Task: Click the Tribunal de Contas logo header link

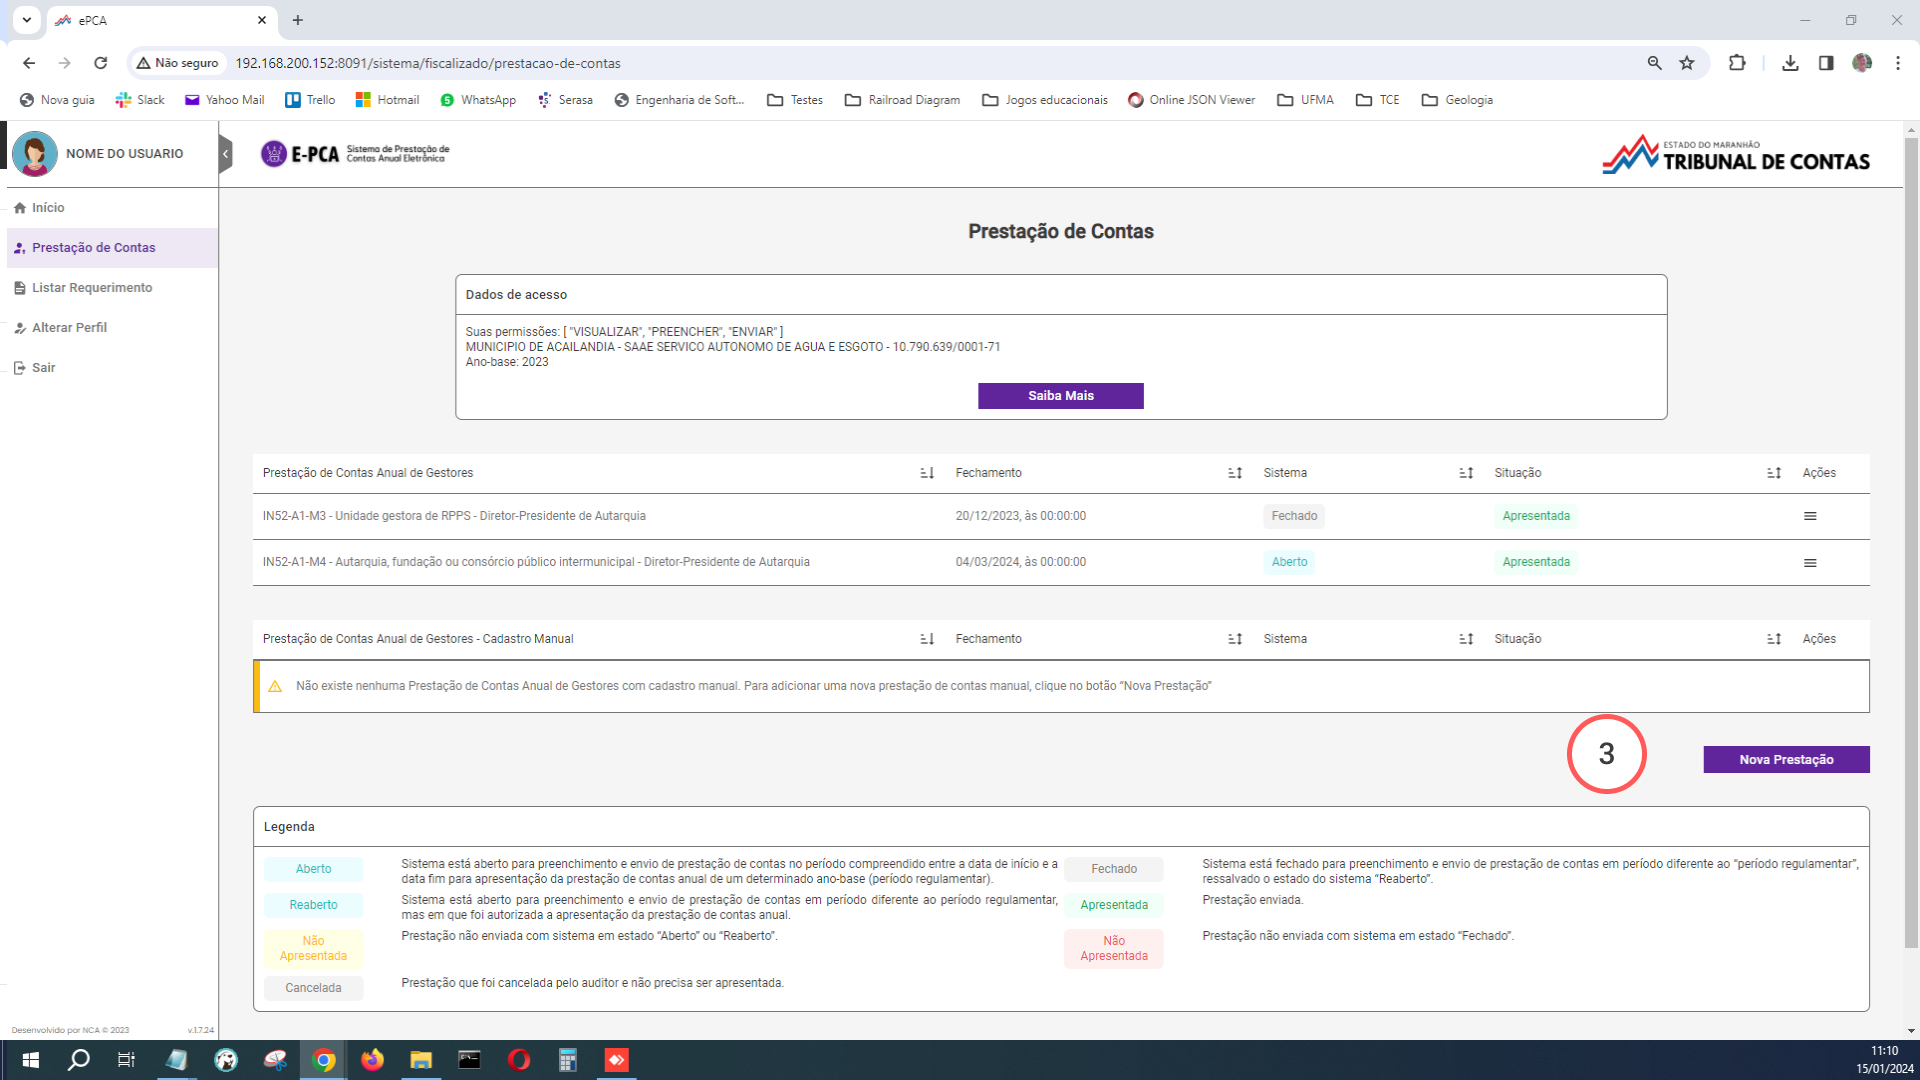Action: tap(1734, 154)
